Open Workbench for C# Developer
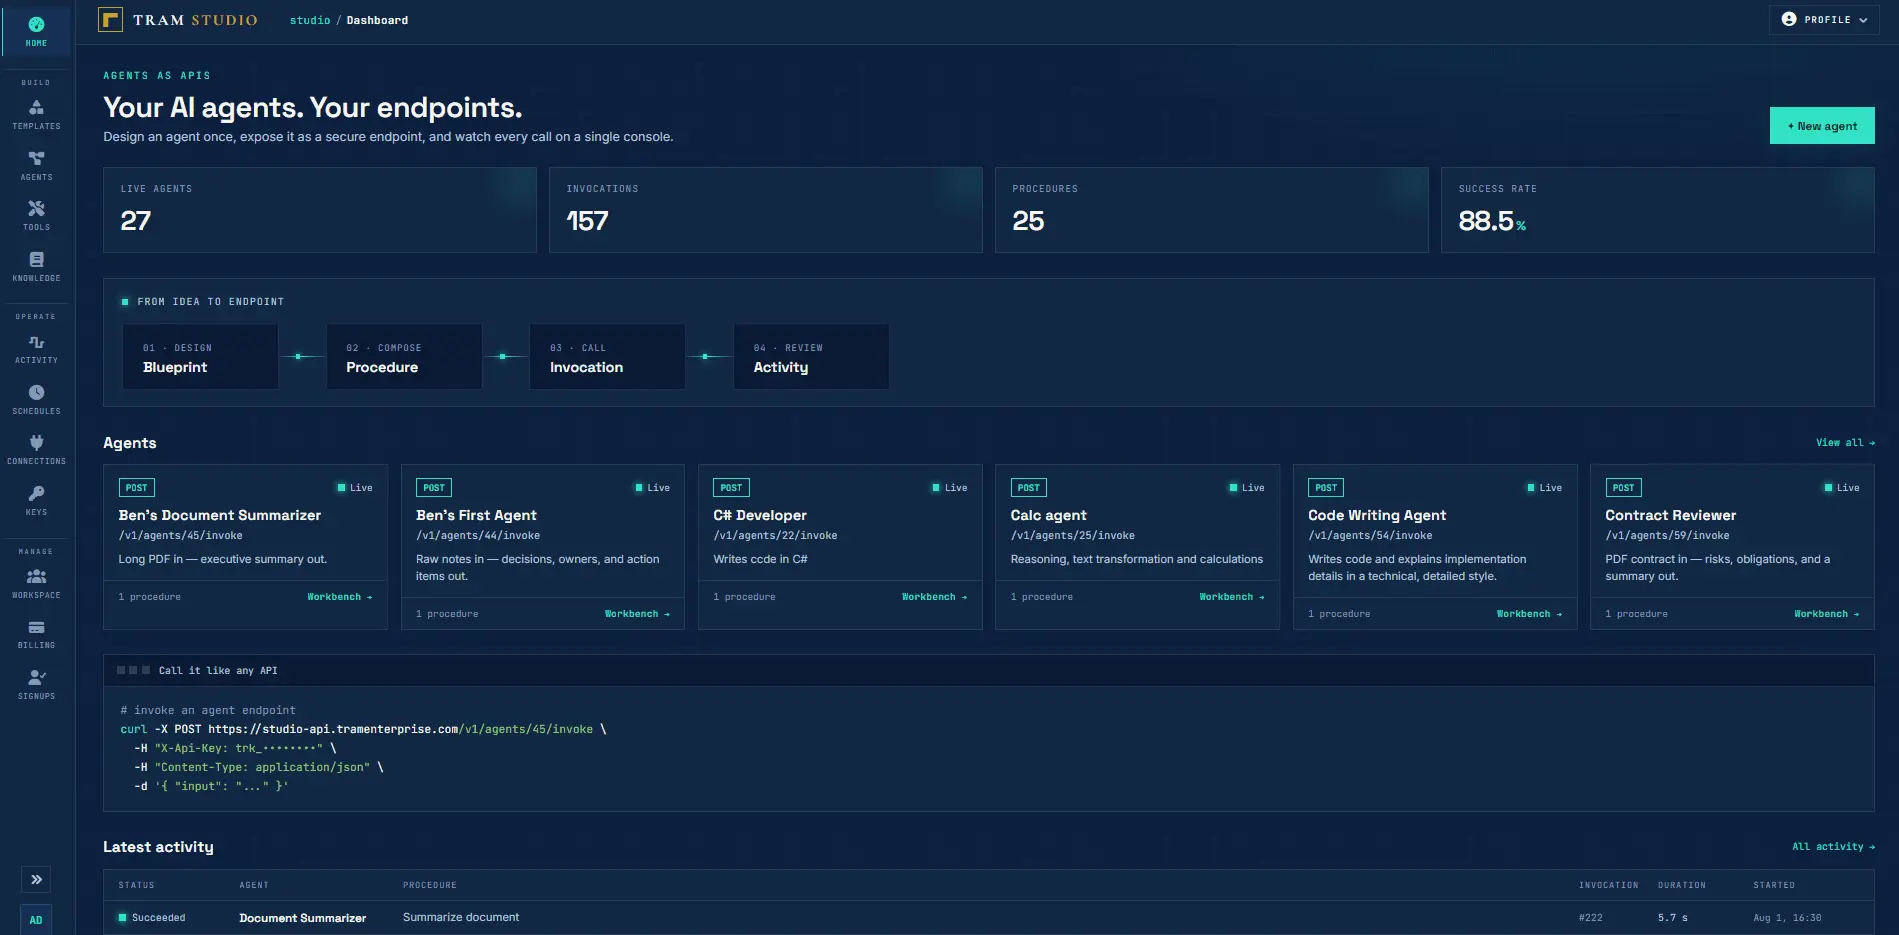The image size is (1899, 935). click(x=935, y=597)
